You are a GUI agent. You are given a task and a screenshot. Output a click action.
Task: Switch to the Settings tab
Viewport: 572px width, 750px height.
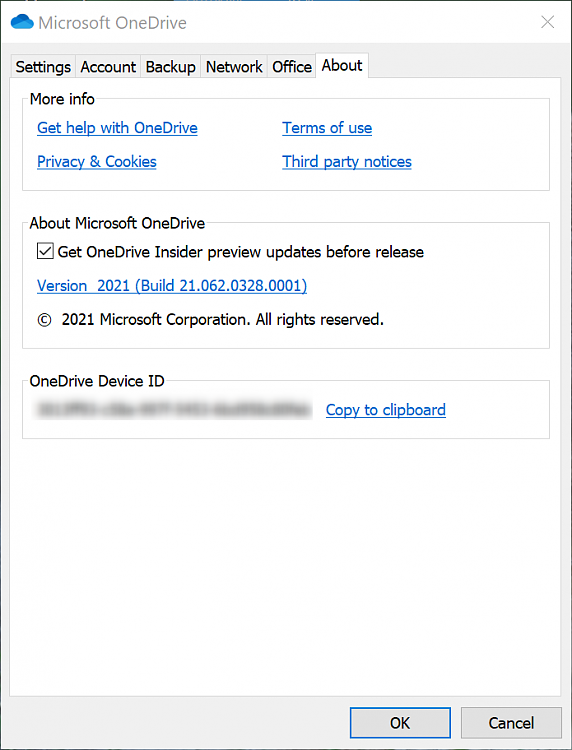pos(43,67)
